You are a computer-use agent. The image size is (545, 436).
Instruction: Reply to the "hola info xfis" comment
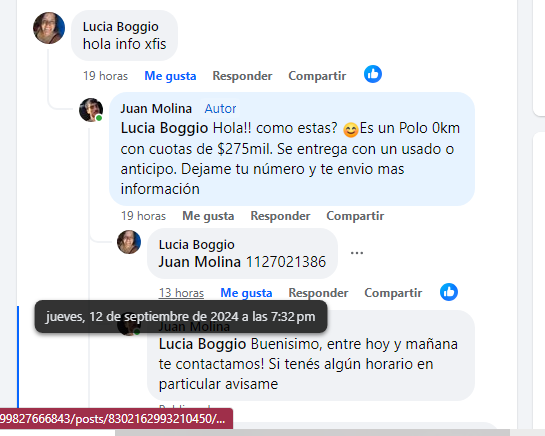pyautogui.click(x=242, y=76)
